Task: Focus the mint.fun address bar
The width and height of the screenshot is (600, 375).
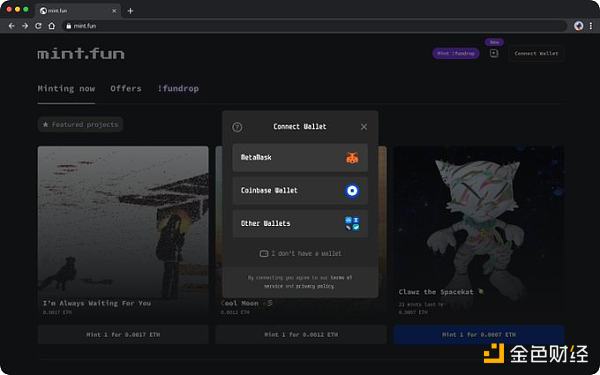Action: coord(314,26)
